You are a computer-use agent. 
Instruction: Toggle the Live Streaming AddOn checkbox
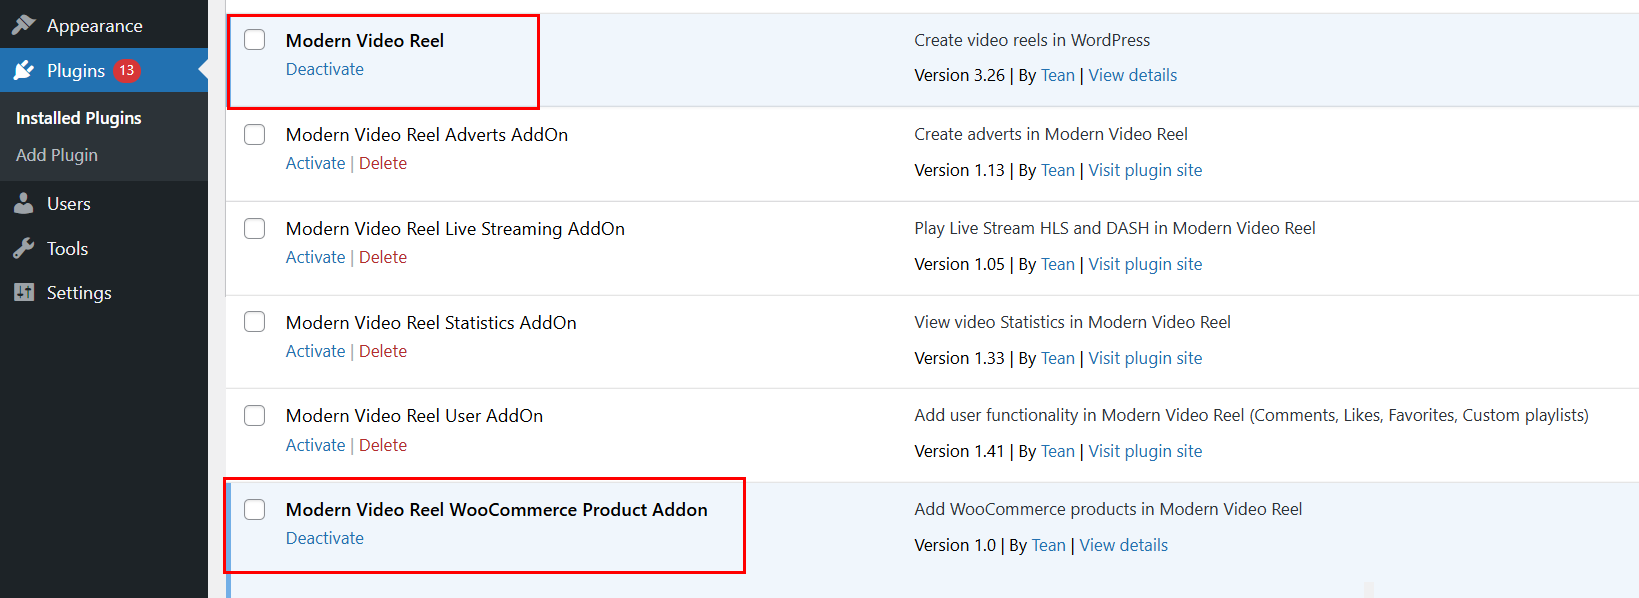(255, 228)
